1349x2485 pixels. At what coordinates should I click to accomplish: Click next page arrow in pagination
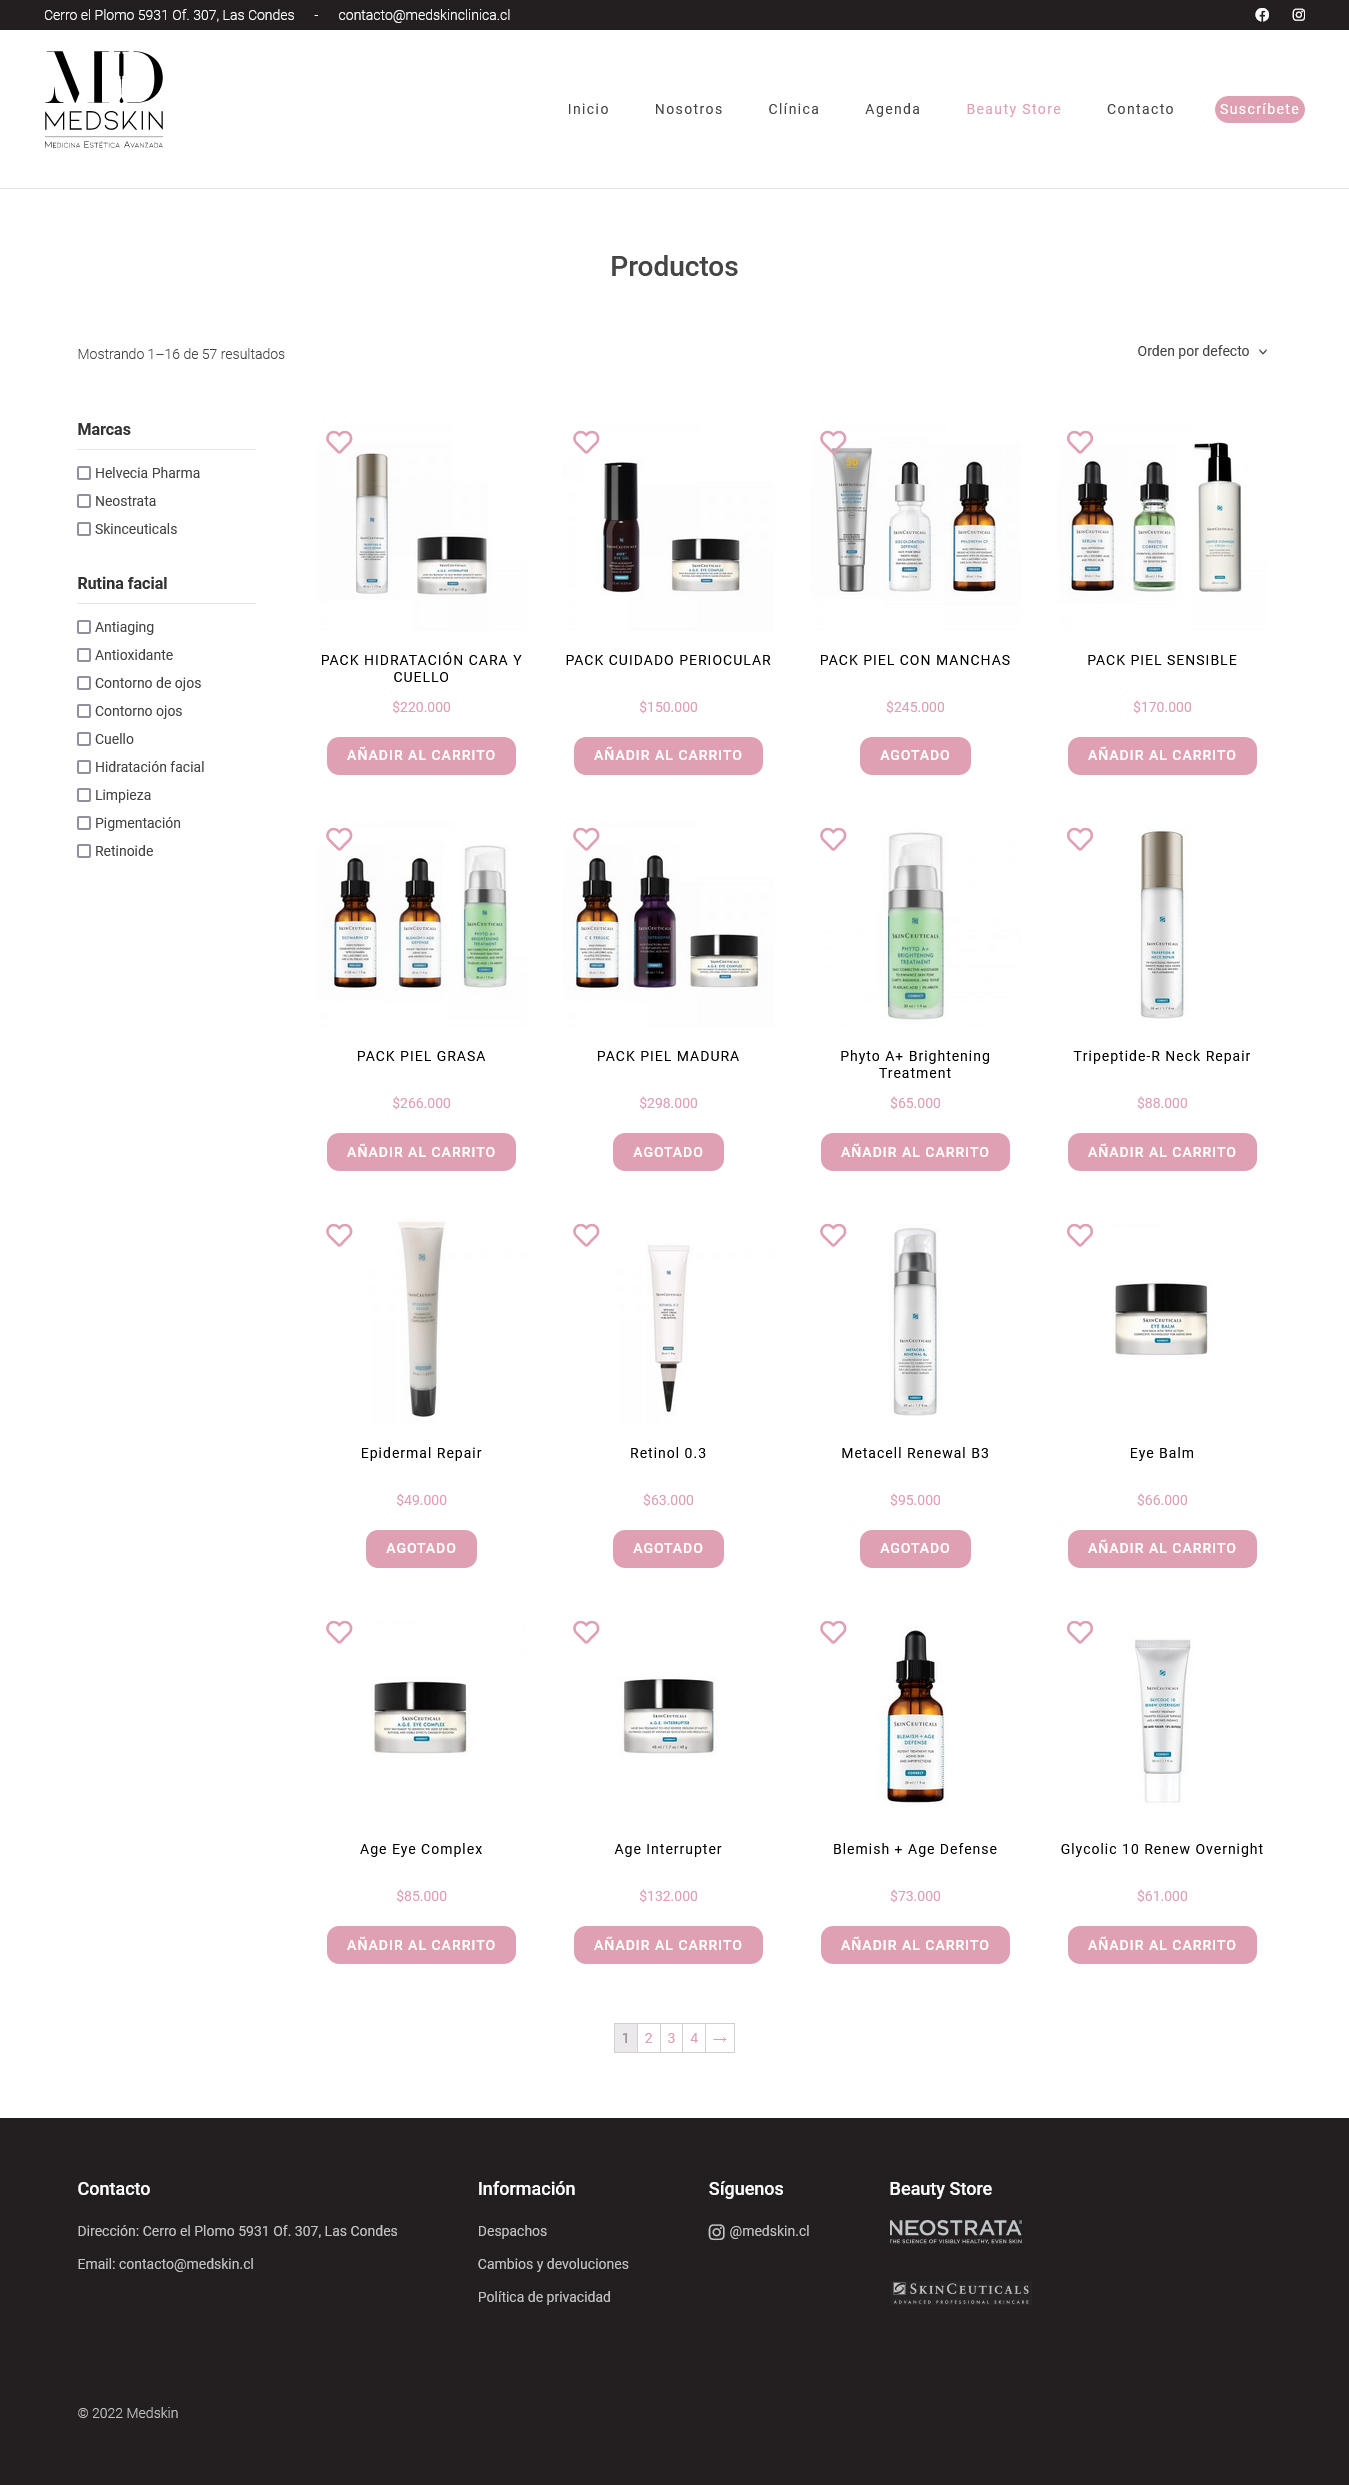coord(720,2038)
